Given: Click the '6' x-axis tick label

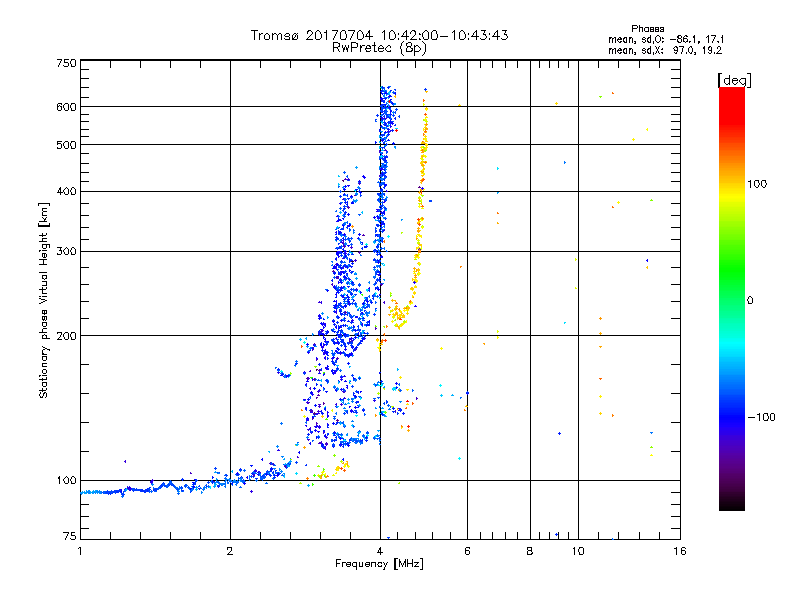Looking at the screenshot, I should [467, 551].
